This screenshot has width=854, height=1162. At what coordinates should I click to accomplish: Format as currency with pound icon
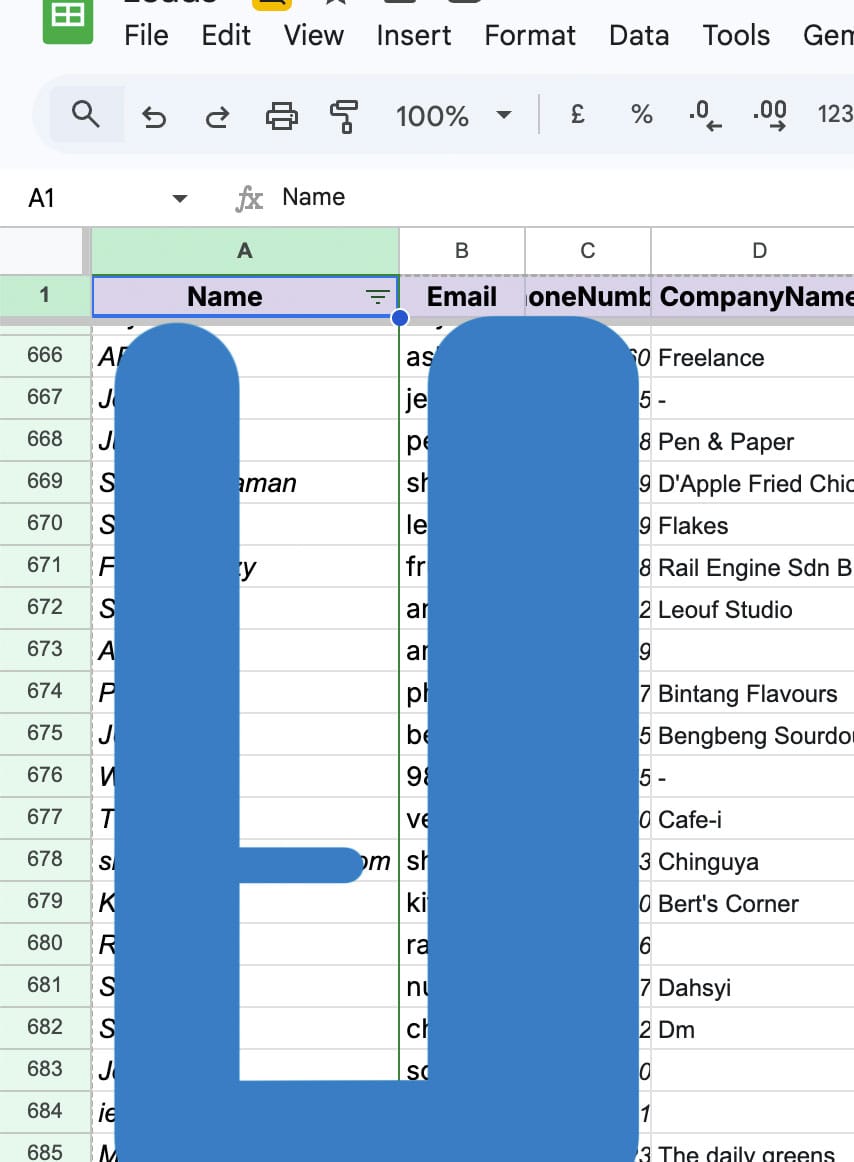click(577, 115)
